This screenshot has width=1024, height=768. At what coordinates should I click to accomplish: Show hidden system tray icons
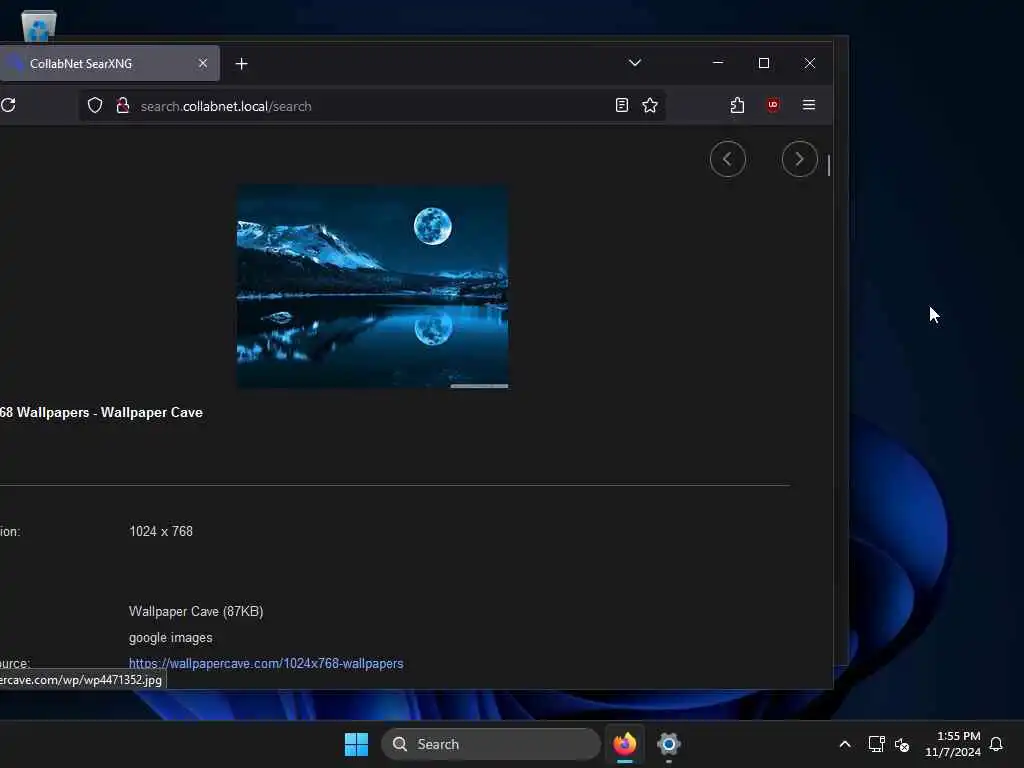[844, 744]
